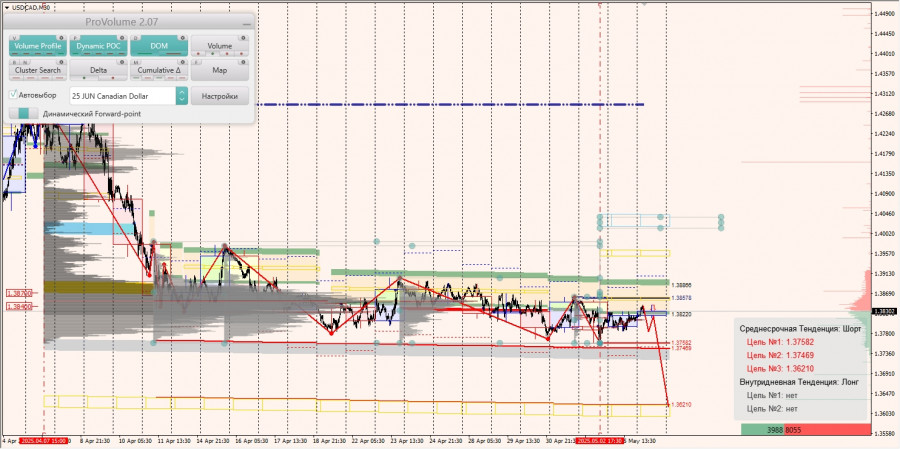Open the Настройки settings button
The width and height of the screenshot is (900, 449).
[219, 96]
